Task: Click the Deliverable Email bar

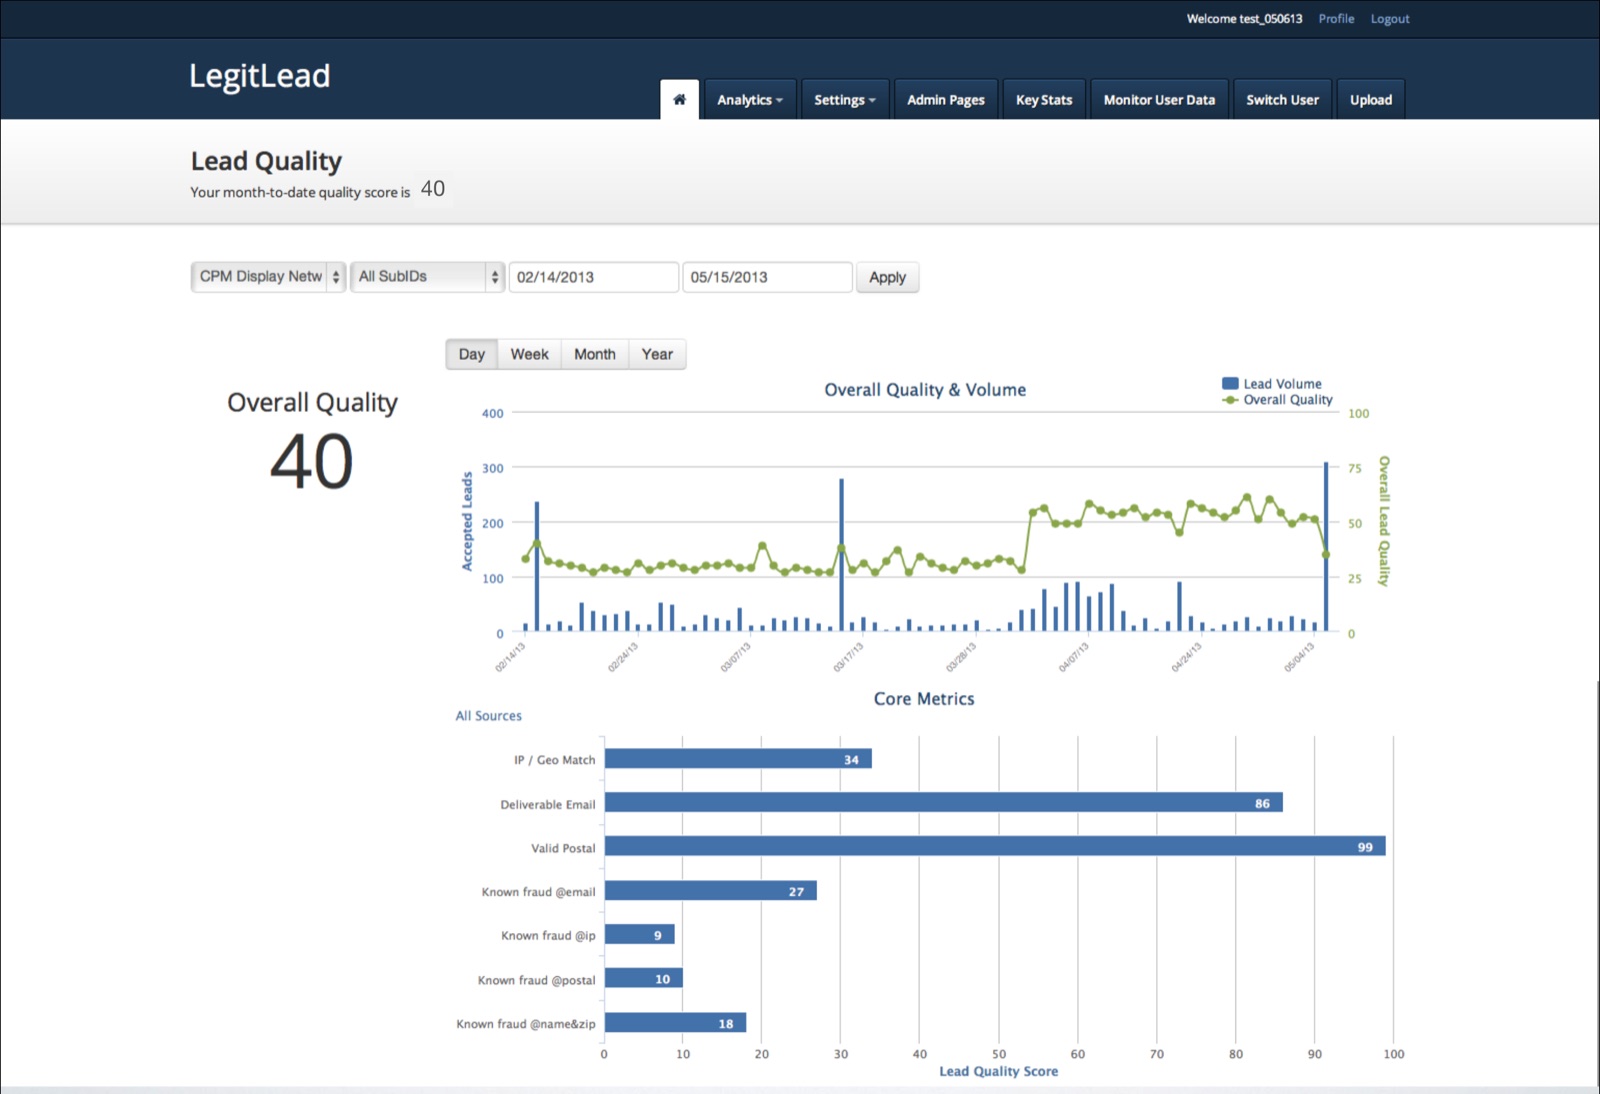Action: click(x=943, y=803)
